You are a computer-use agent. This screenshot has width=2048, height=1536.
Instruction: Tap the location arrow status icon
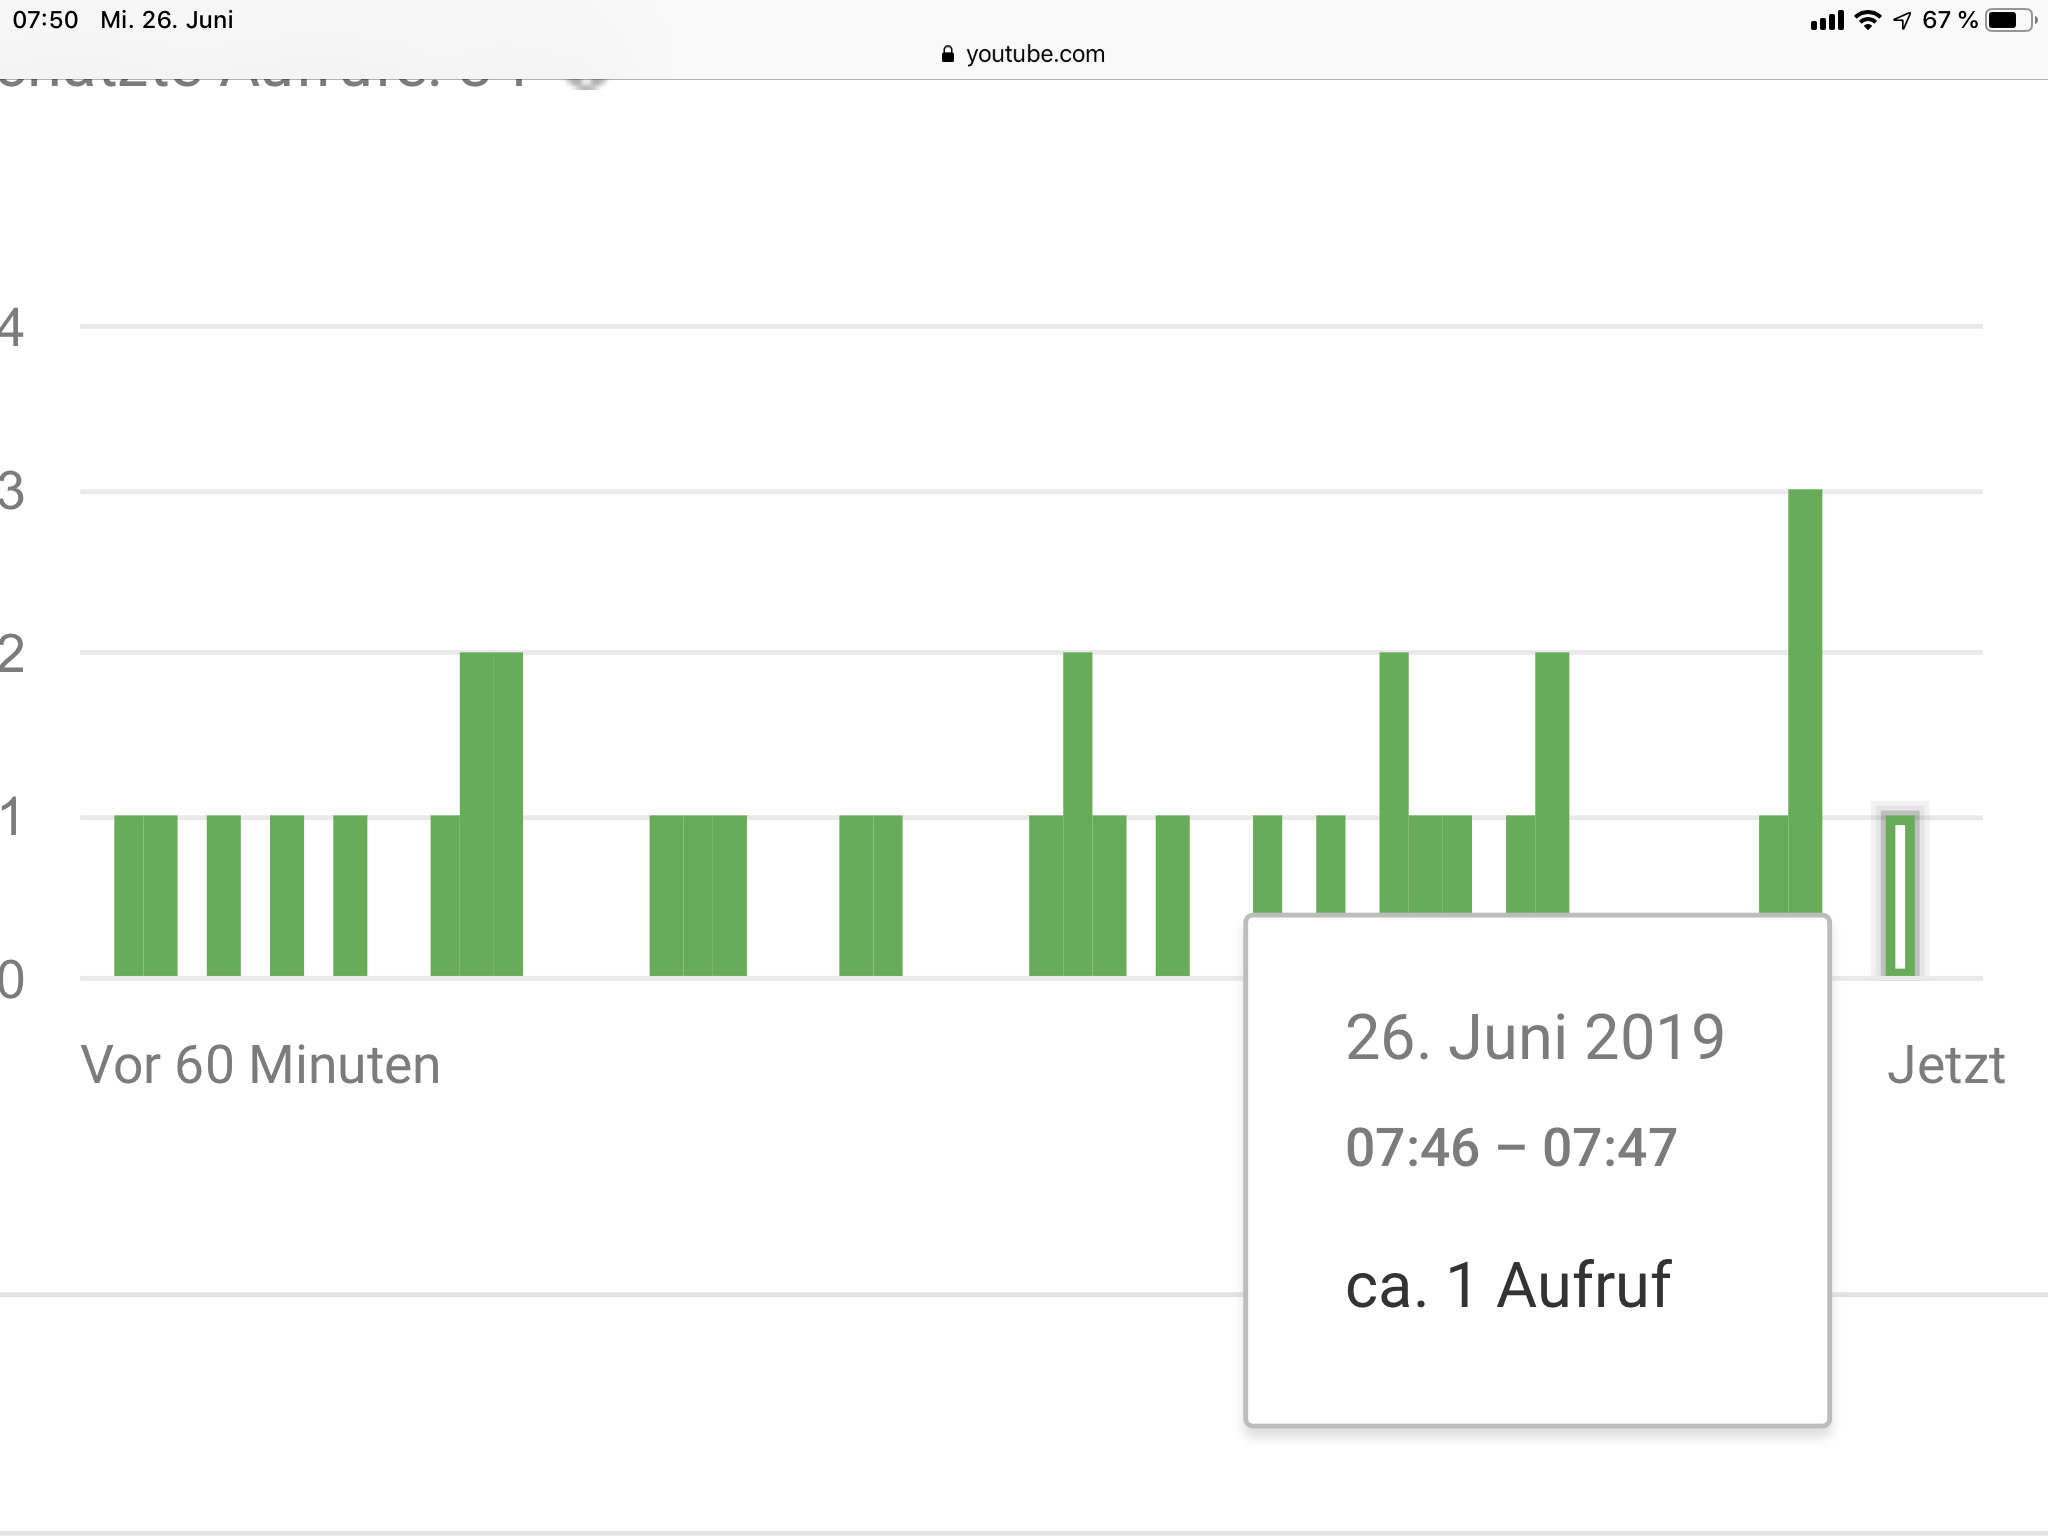pos(1901,20)
